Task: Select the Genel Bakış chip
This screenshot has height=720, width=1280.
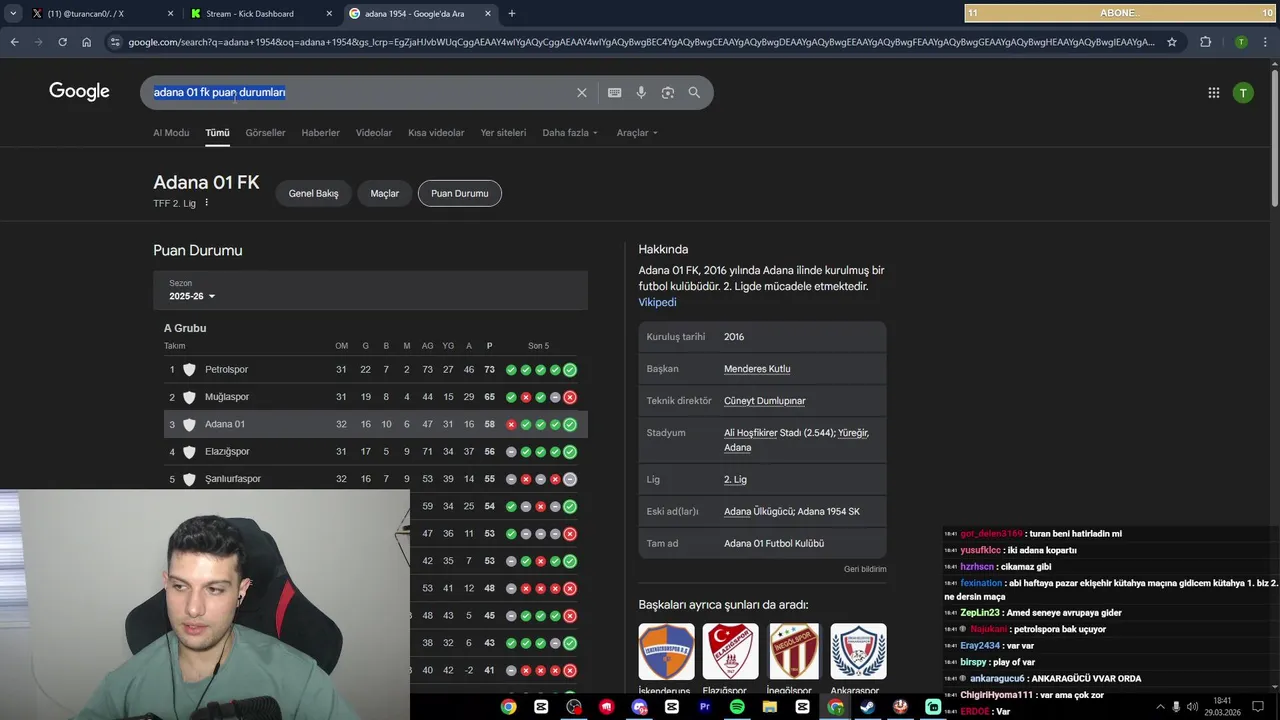Action: click(314, 193)
